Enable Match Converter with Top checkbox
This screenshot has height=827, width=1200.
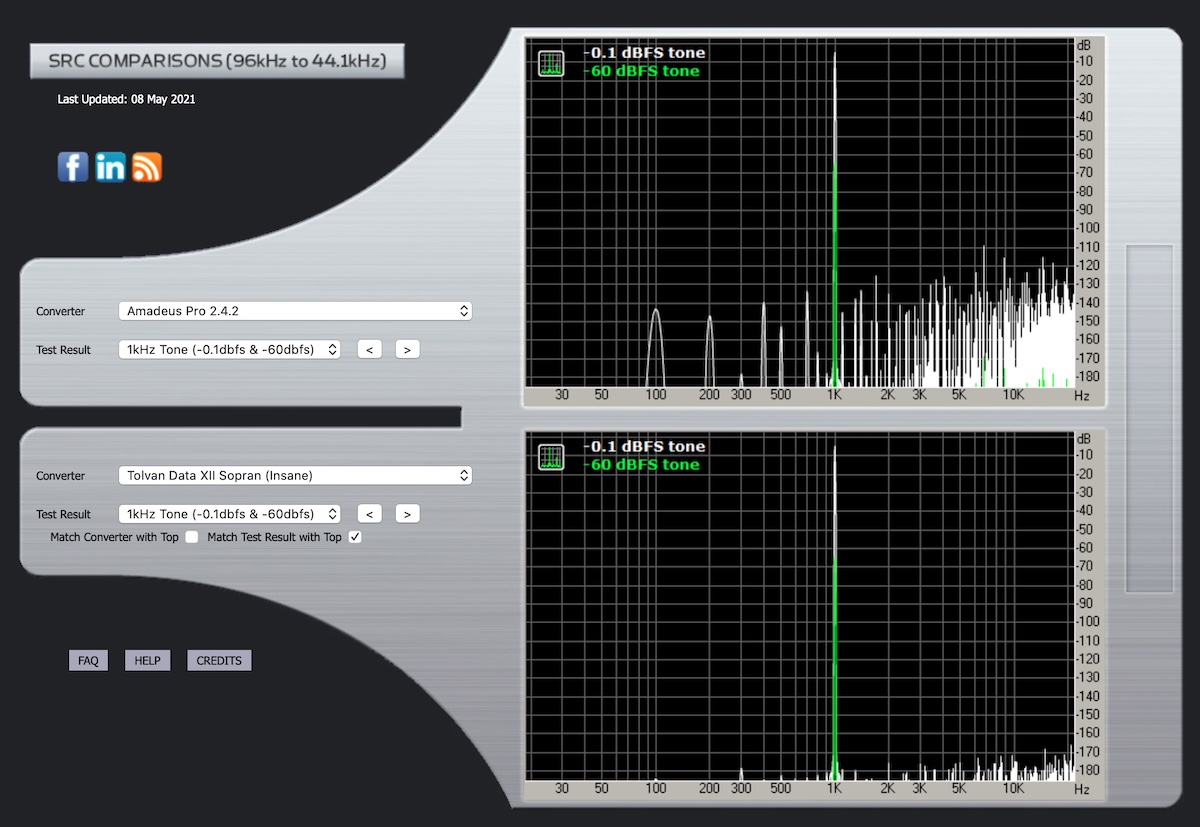pos(192,537)
